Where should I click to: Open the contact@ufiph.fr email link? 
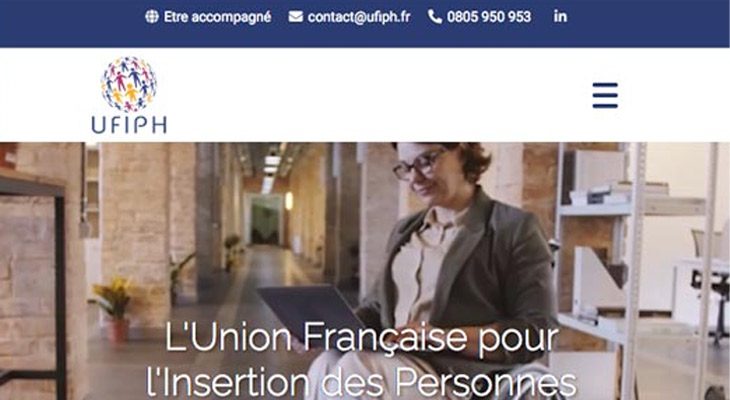[359, 17]
